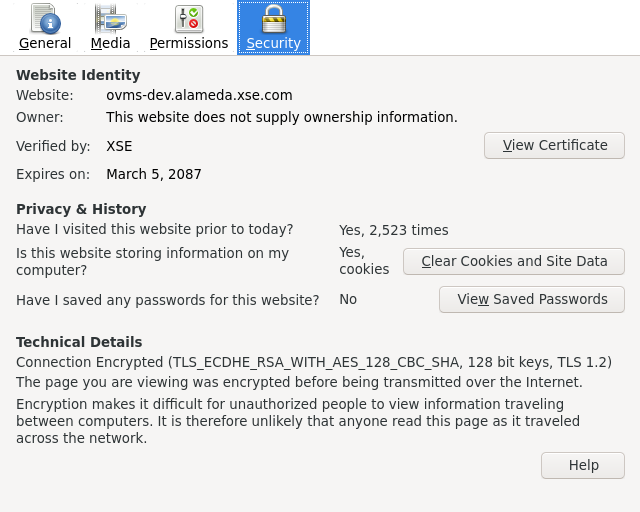Click the ownership information text
The height and width of the screenshot is (512, 640).
(x=282, y=117)
